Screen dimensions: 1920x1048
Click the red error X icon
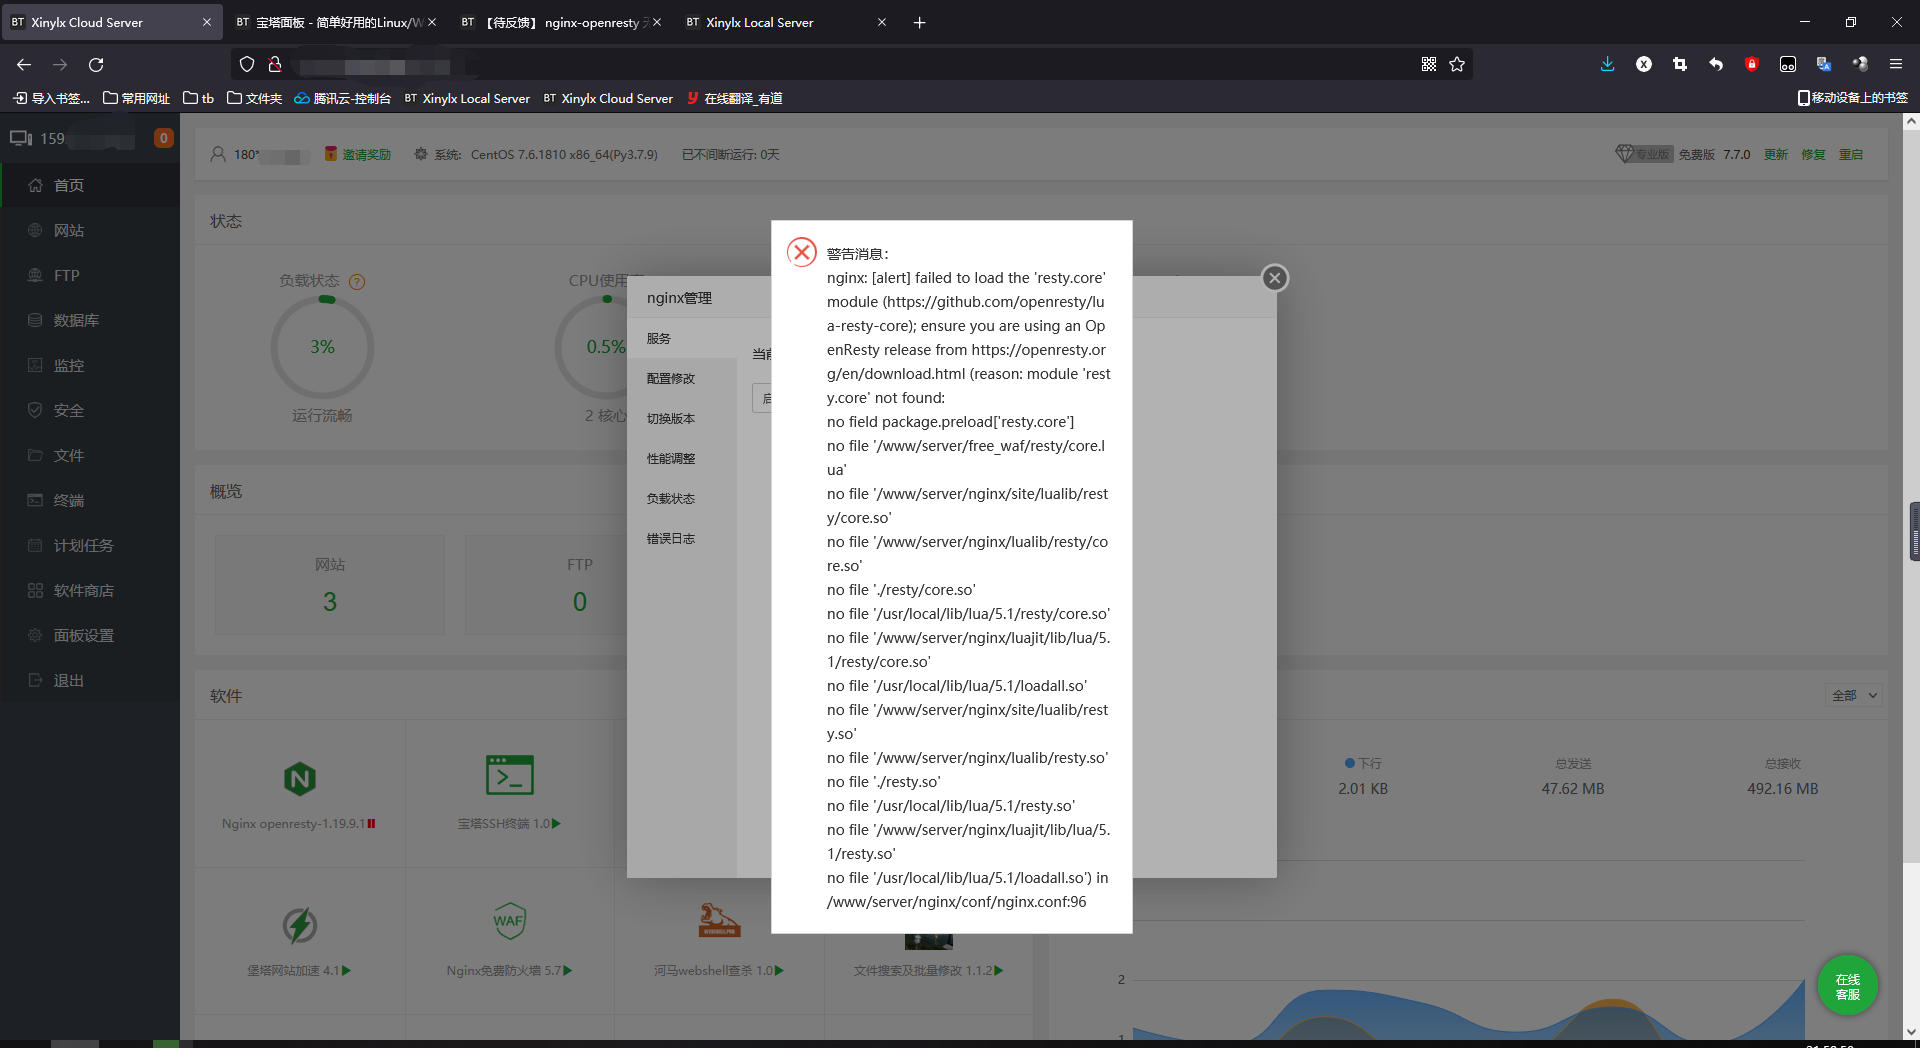point(802,252)
